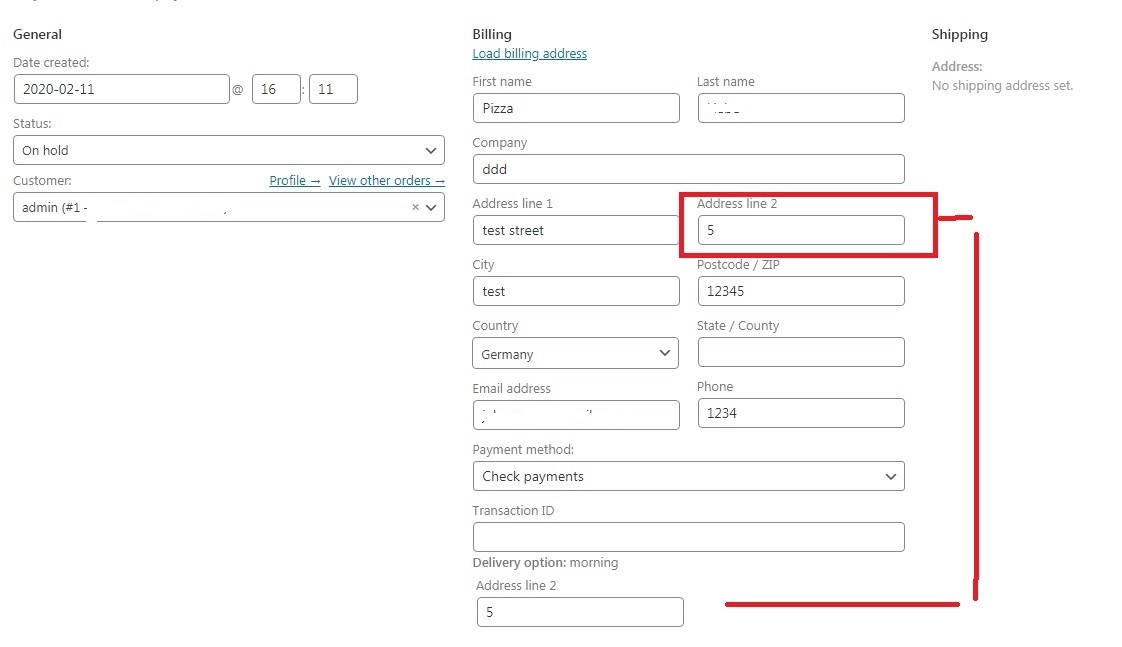Click the Company field containing ddd
The image size is (1122, 647).
click(688, 169)
